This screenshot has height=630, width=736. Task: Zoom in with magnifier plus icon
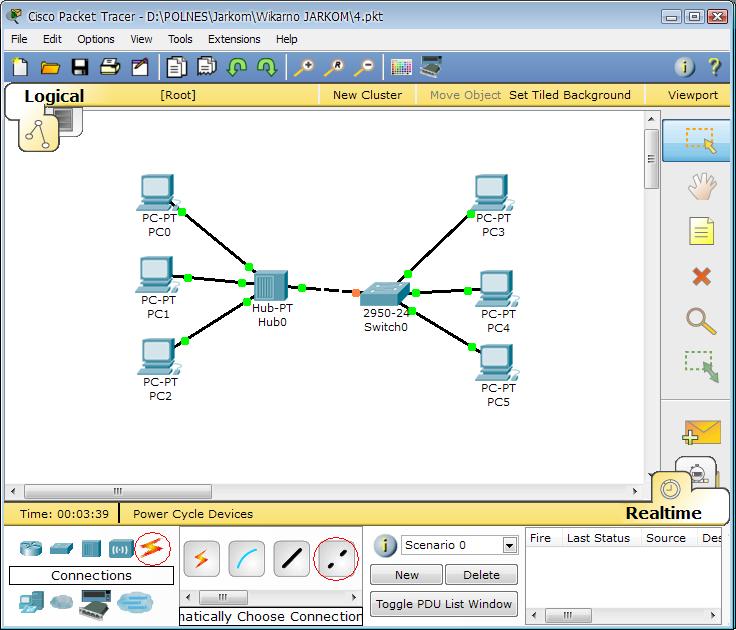pos(304,67)
